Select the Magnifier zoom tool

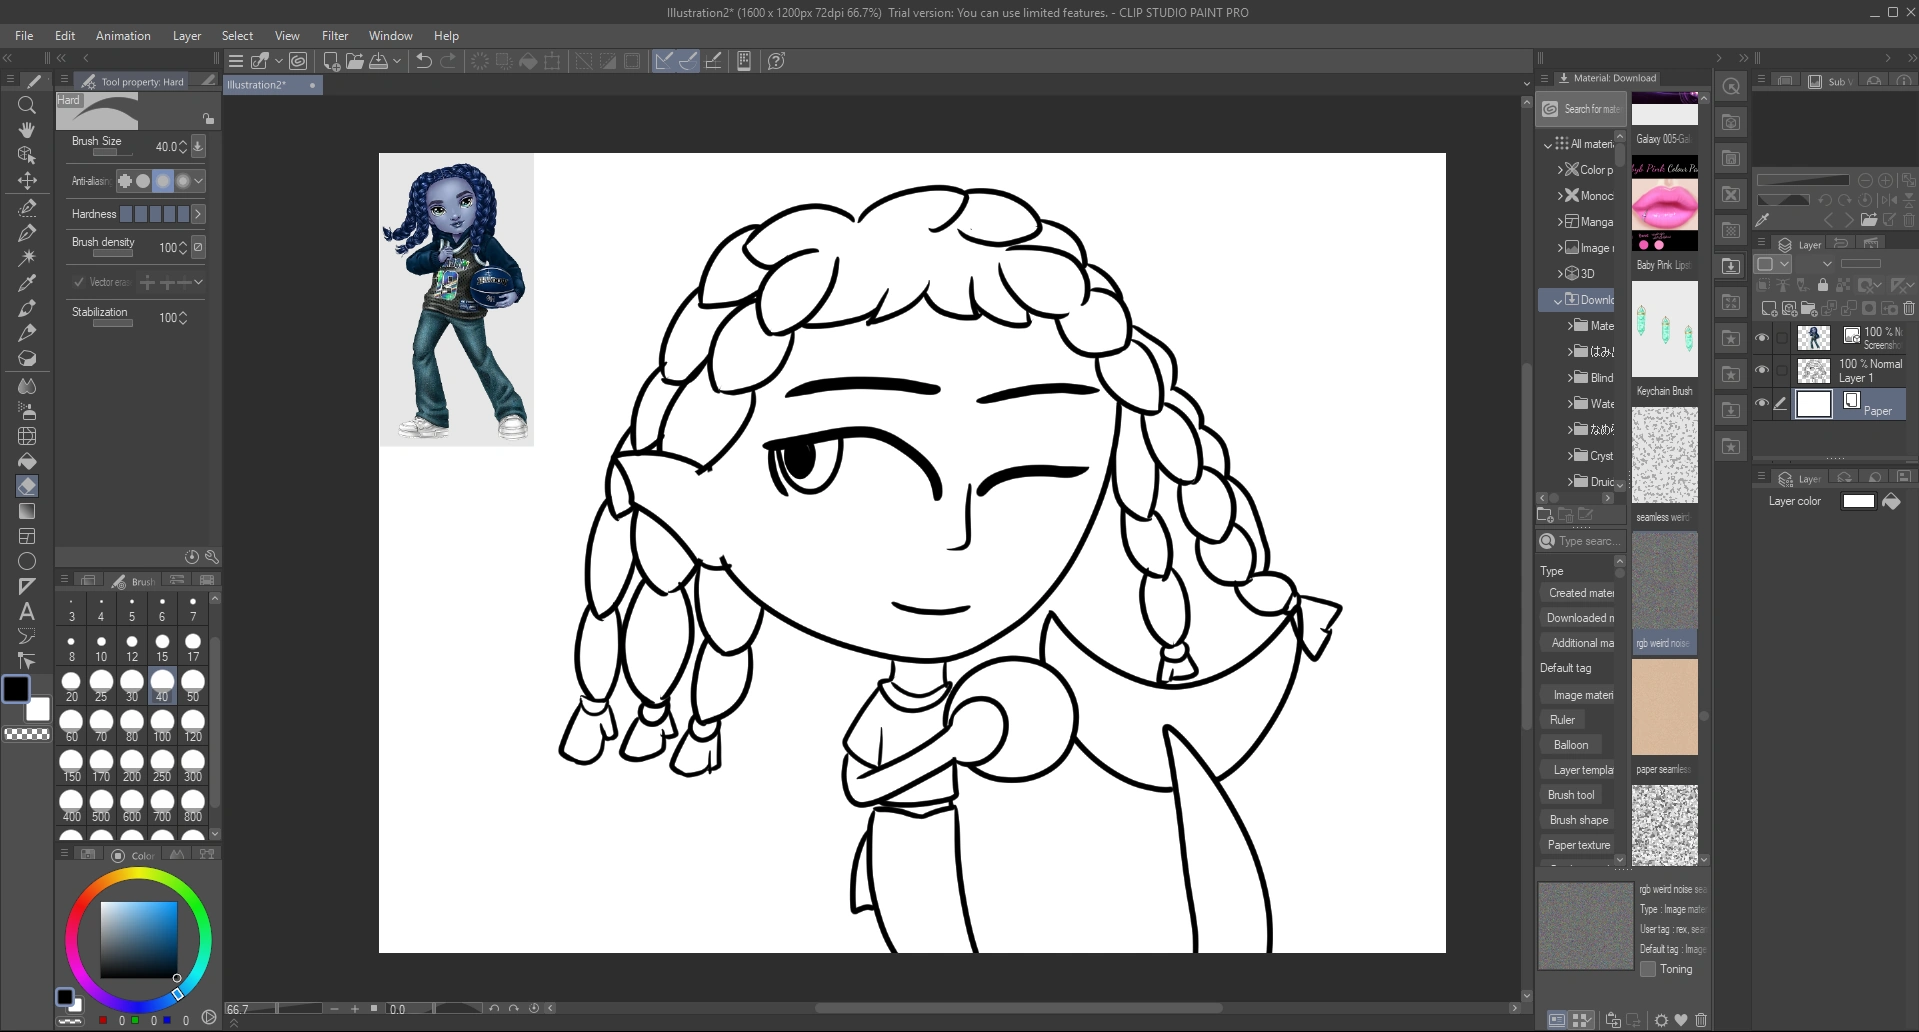[x=27, y=105]
